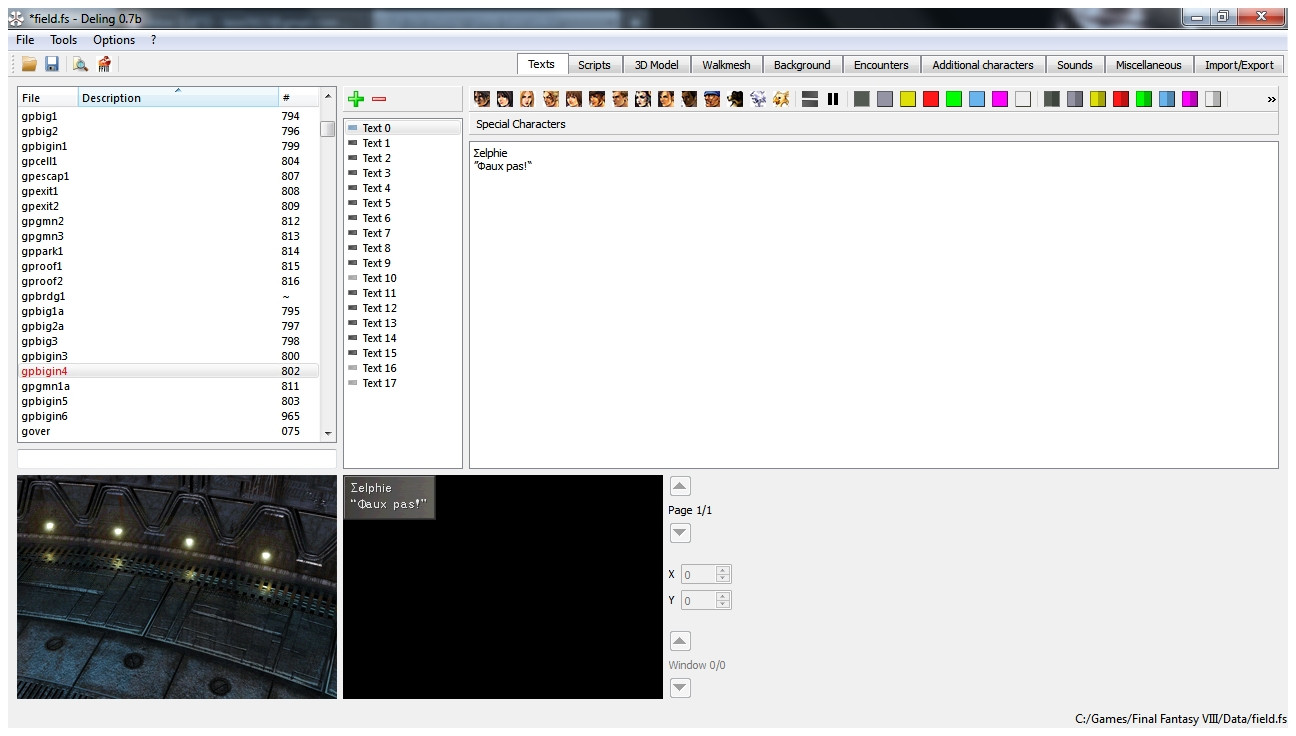Apply the solid red text color
This screenshot has width=1296, height=736.
pyautogui.click(x=931, y=99)
